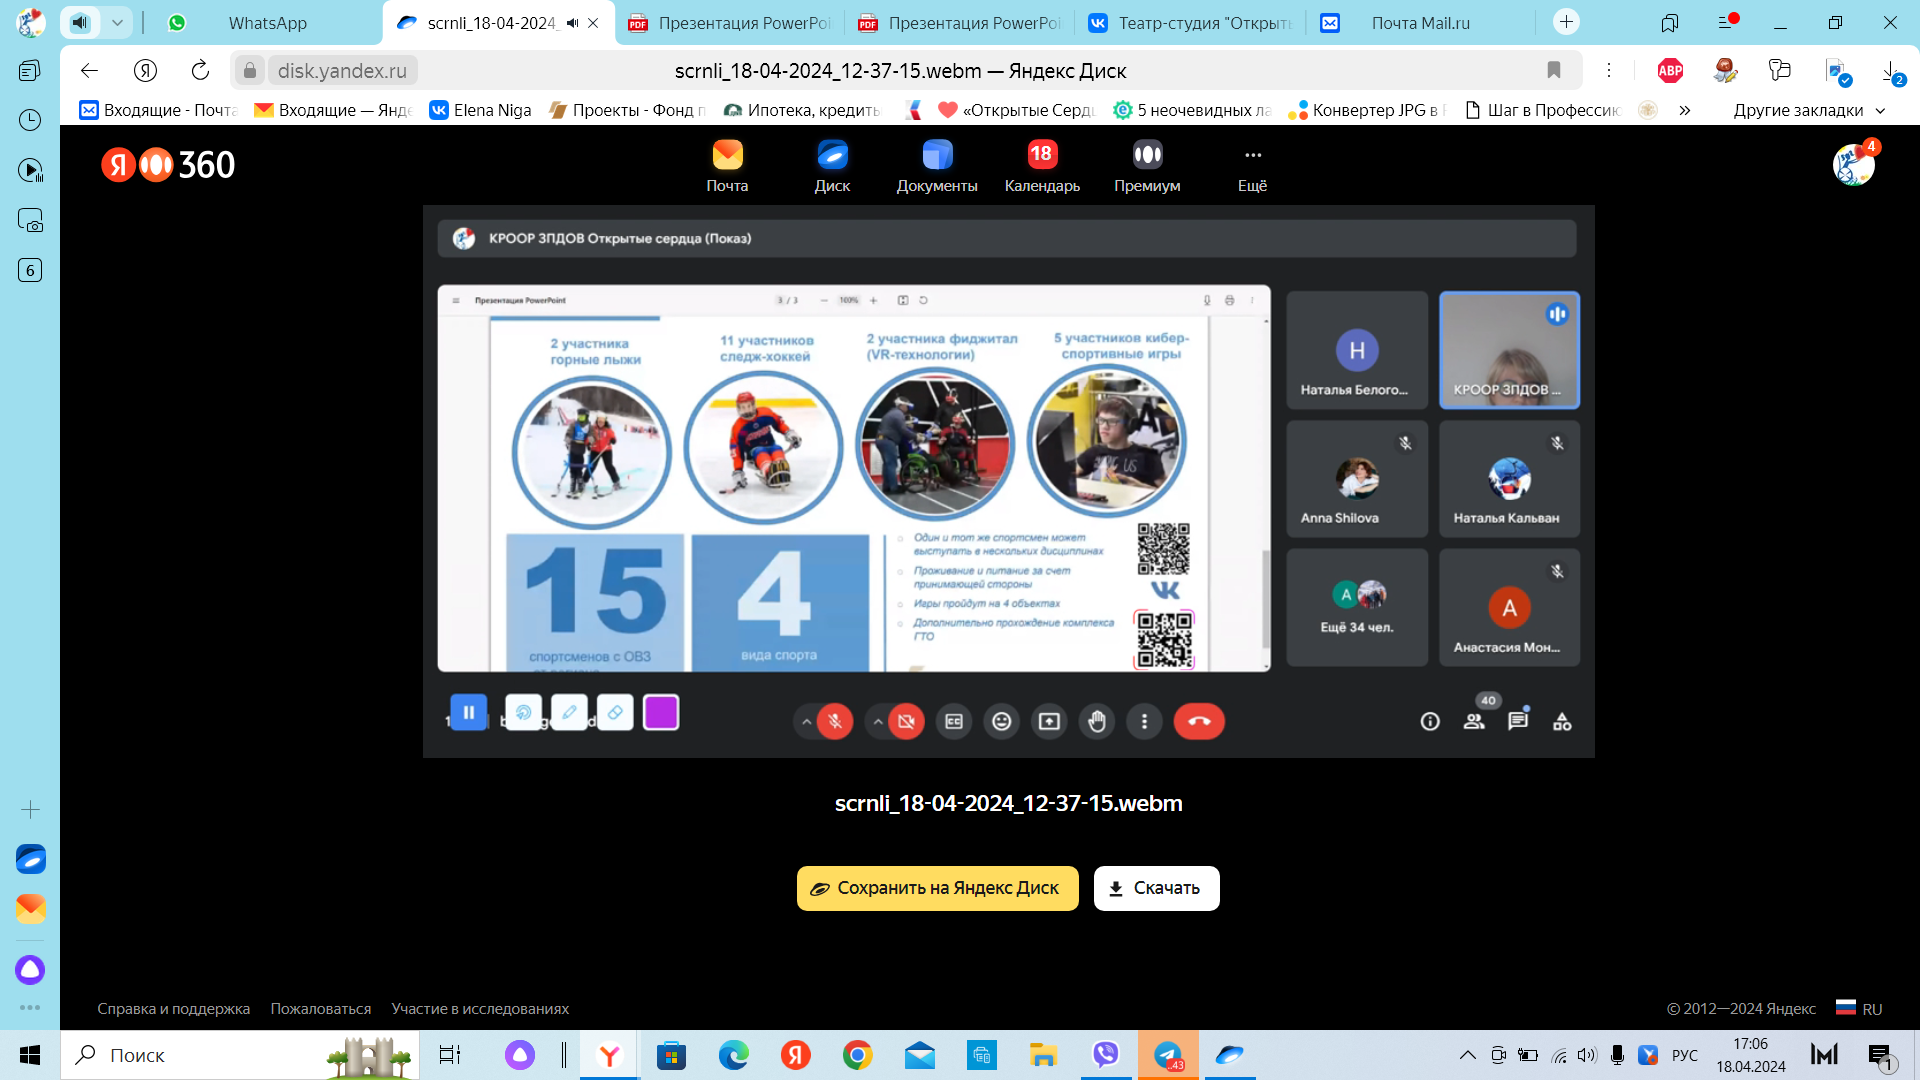Click Скачать download button
This screenshot has height=1080, width=1920.
1156,888
